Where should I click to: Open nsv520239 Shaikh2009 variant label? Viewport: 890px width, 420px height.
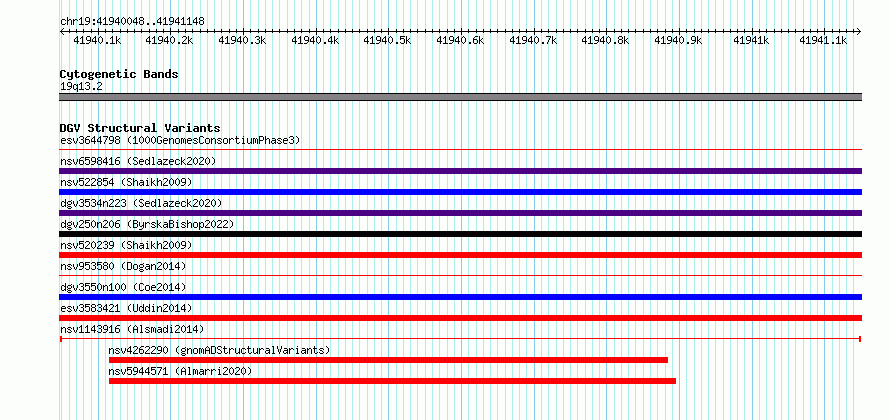coord(126,245)
